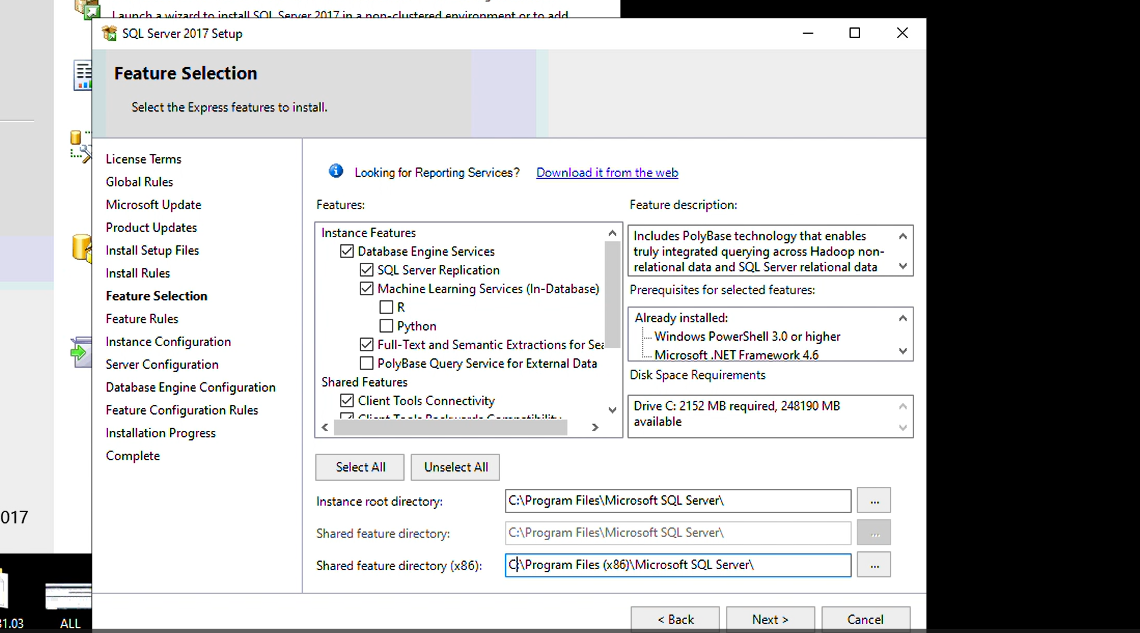Toggle Machine Learning Services (In-Database) checkbox
Viewport: 1140px width, 633px height.
coord(366,289)
